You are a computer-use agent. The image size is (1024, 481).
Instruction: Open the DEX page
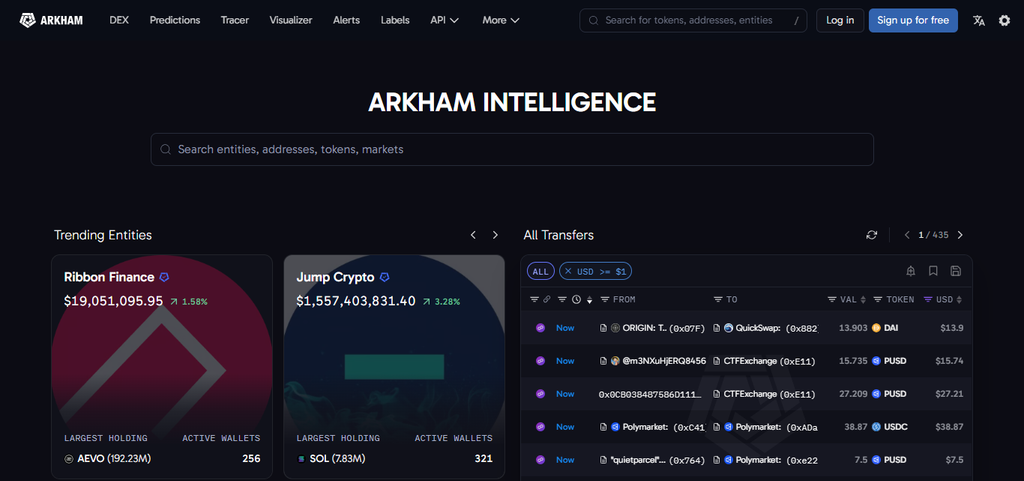point(119,20)
